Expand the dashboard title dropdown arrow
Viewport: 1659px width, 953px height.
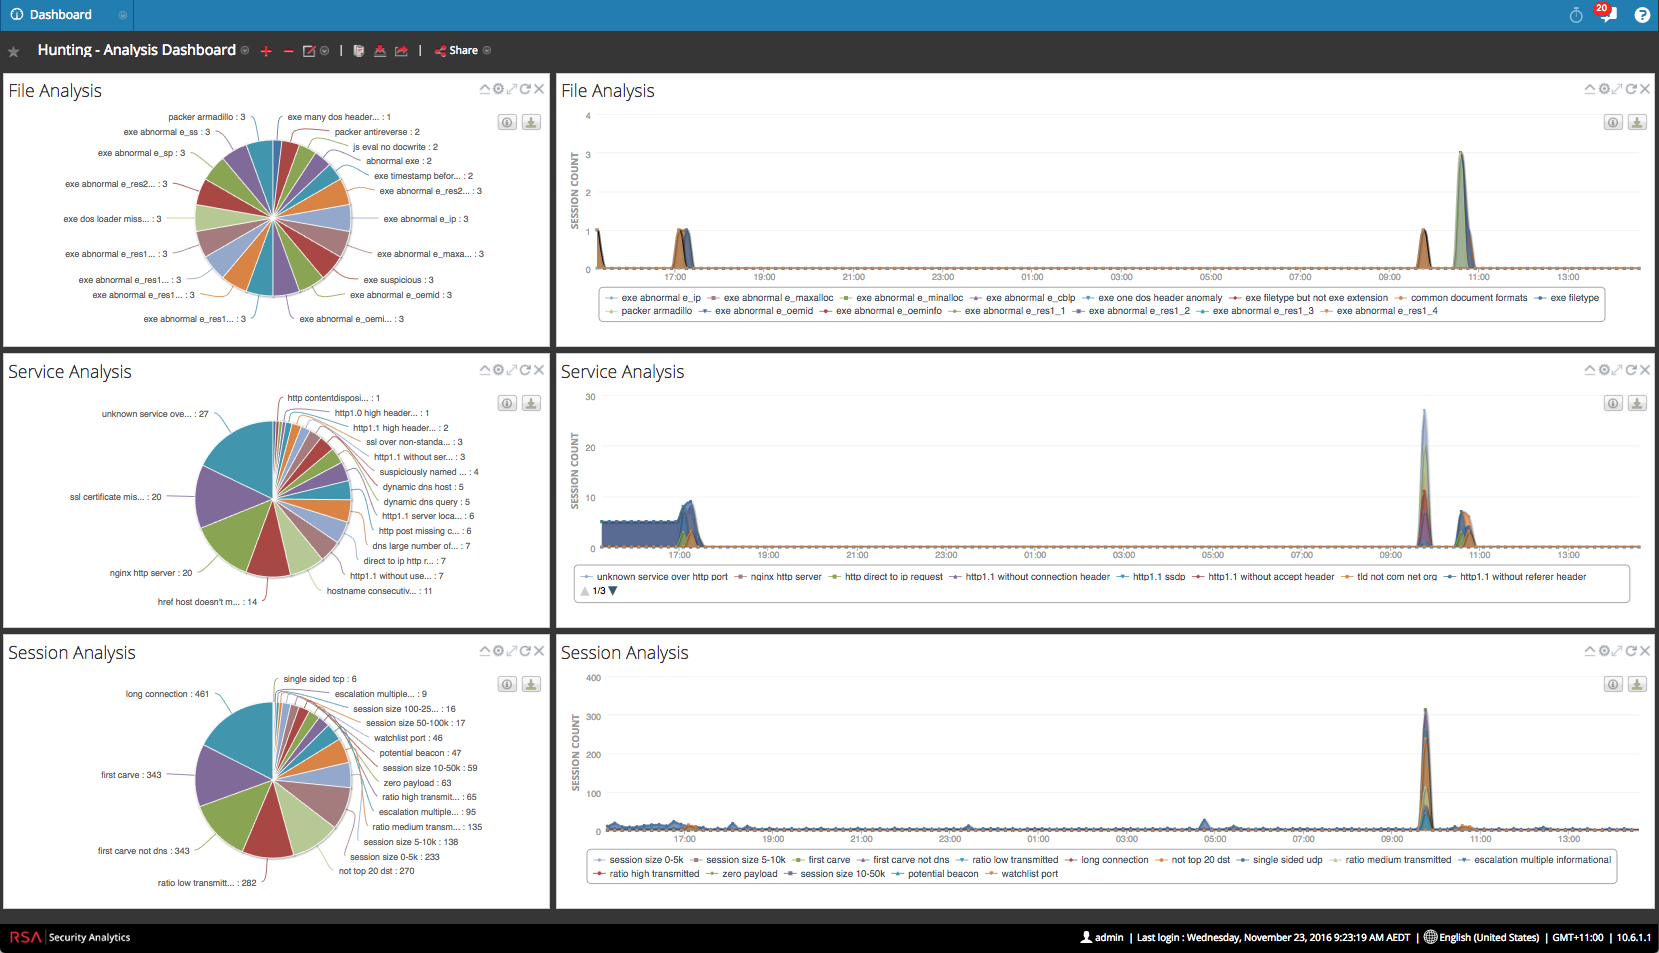(x=245, y=51)
